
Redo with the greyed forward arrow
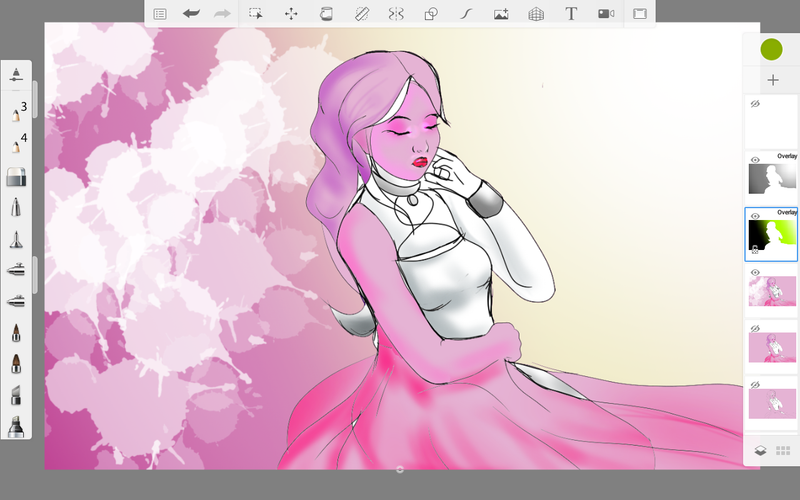[x=222, y=14]
